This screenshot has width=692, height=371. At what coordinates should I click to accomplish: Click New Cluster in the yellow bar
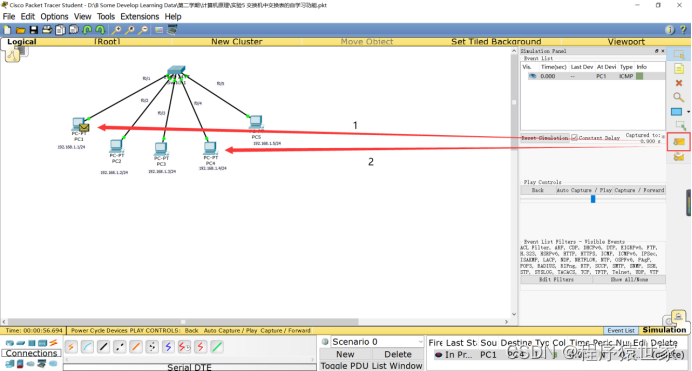[237, 41]
